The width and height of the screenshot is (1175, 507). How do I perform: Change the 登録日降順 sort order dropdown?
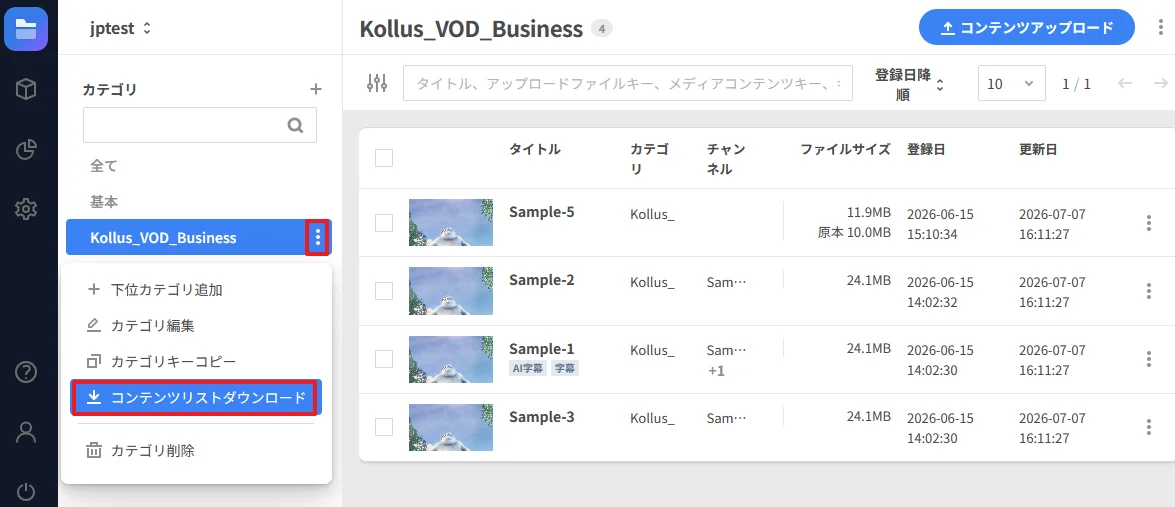(x=909, y=85)
